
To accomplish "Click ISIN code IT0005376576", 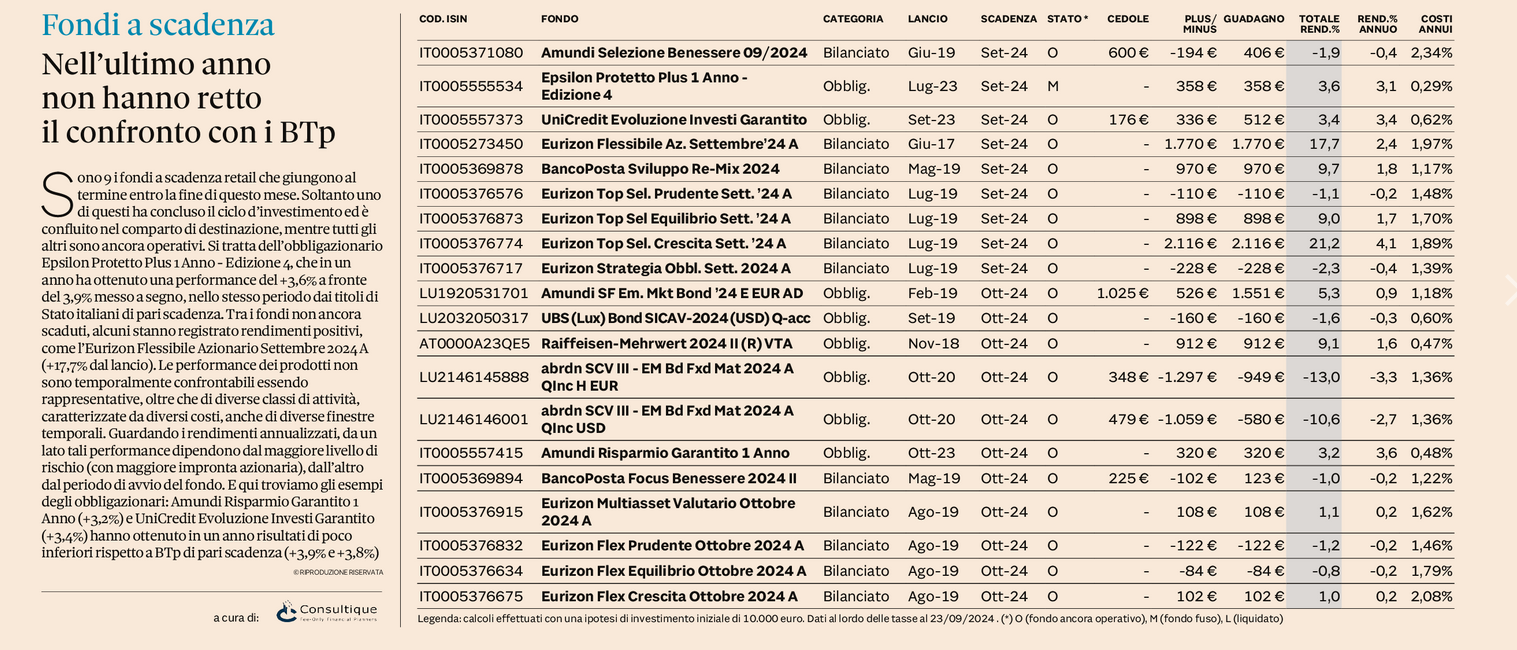I will tap(471, 194).
